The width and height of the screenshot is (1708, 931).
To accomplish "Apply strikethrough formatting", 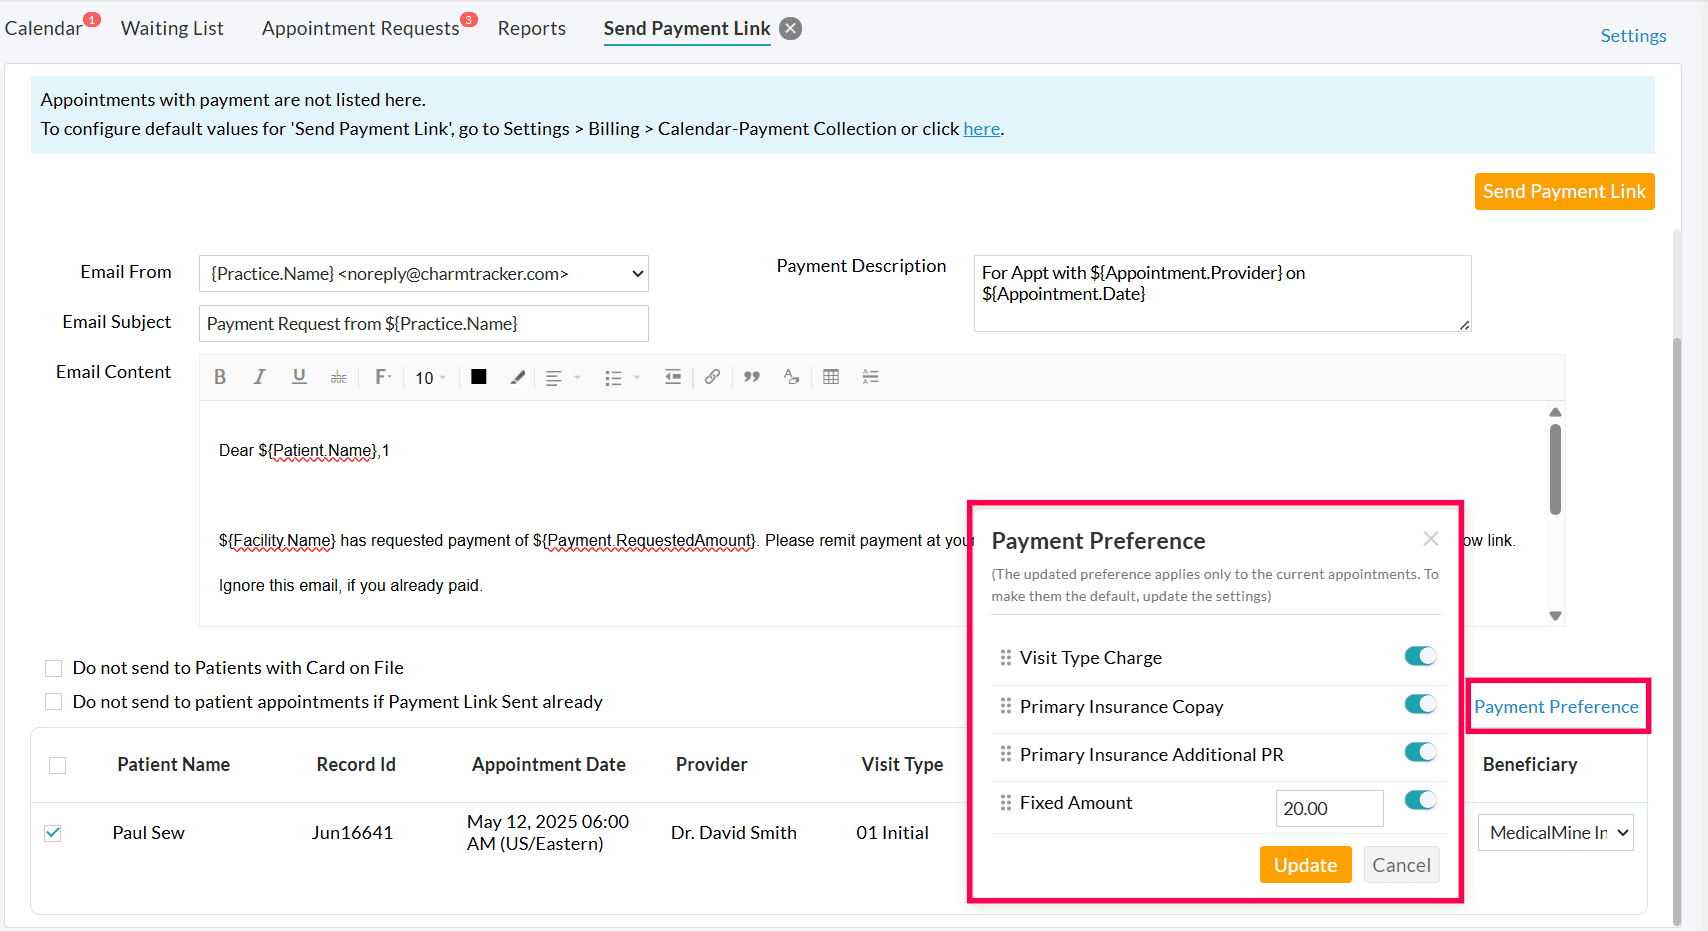I will 338,377.
